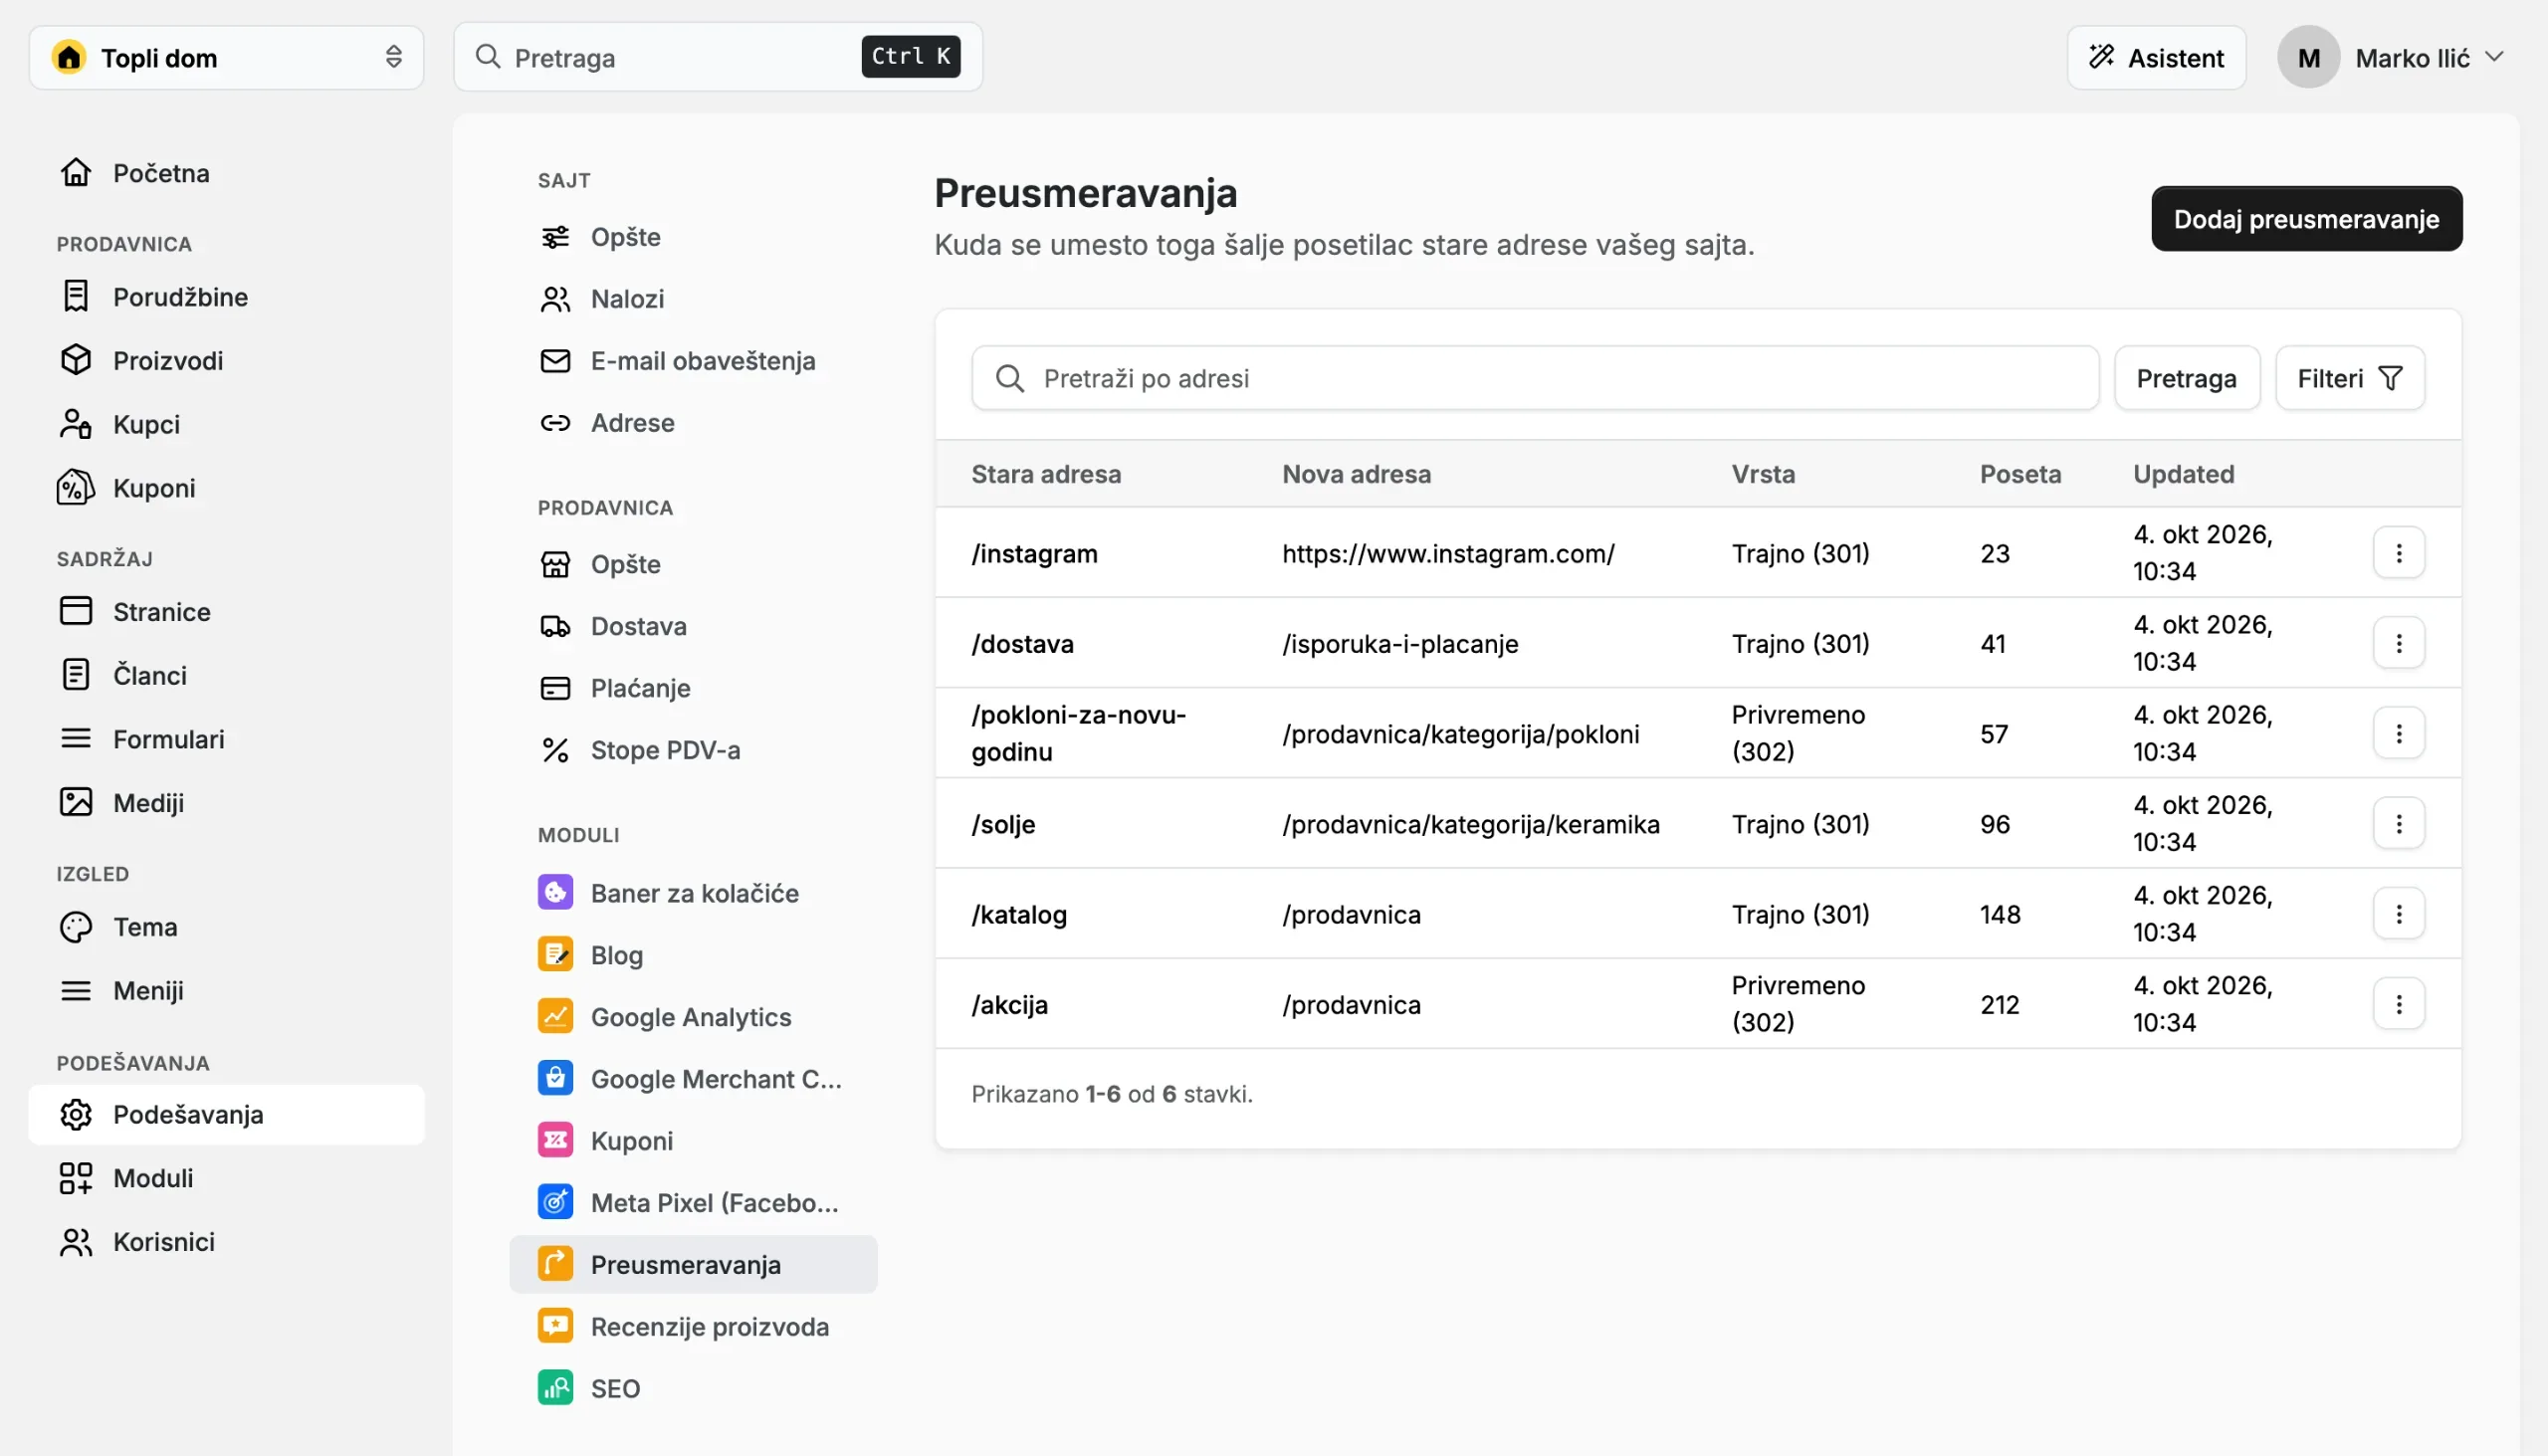Open Članci articles icon
The width and height of the screenshot is (2548, 1456).
click(x=76, y=675)
